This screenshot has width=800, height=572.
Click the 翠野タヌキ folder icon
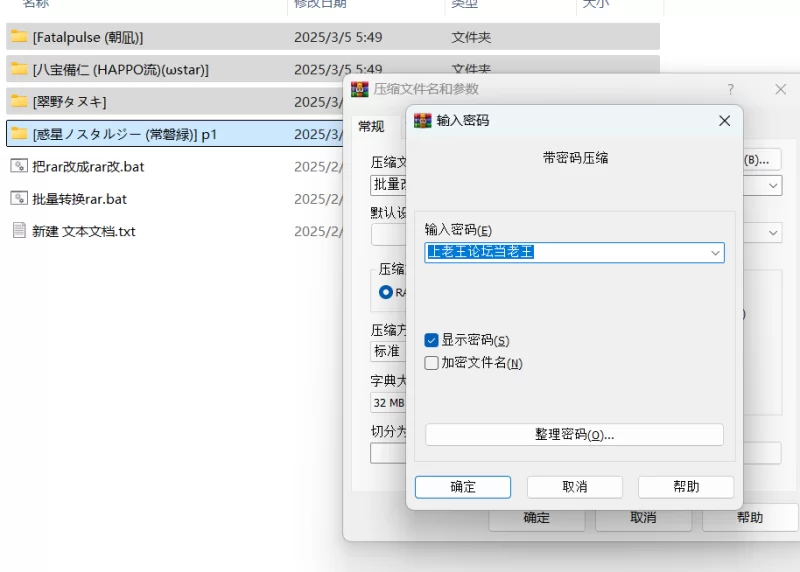19,101
